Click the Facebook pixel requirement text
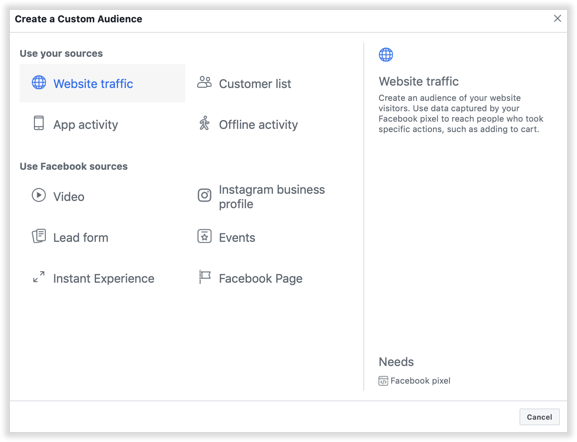The image size is (577, 442). [x=420, y=381]
